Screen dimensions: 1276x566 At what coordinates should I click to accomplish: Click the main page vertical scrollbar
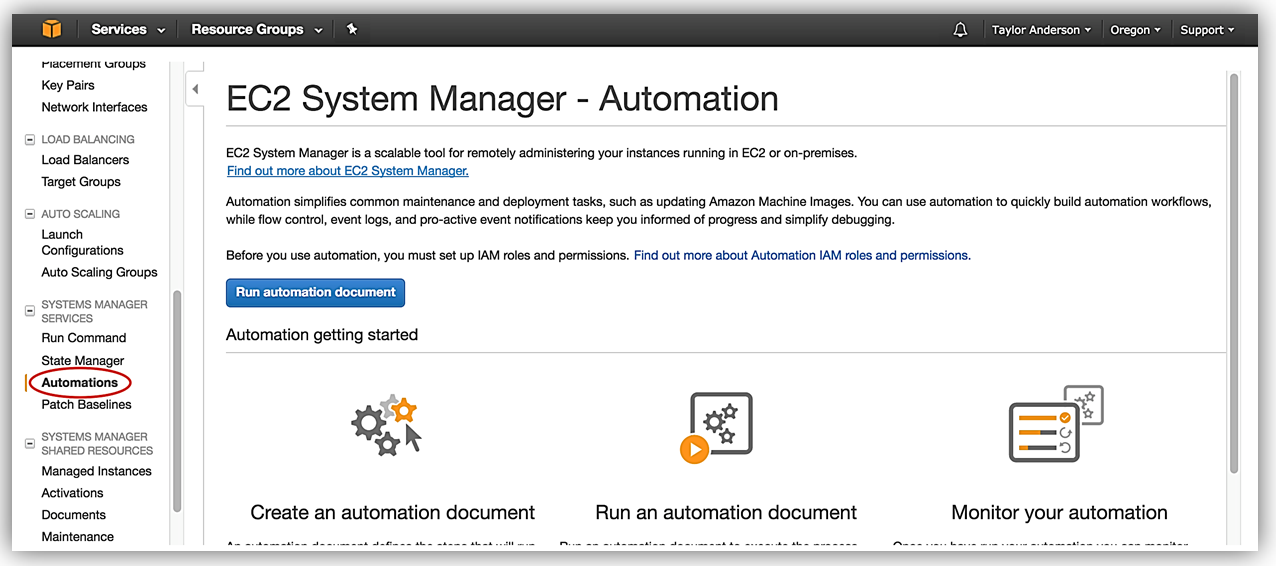click(1233, 270)
